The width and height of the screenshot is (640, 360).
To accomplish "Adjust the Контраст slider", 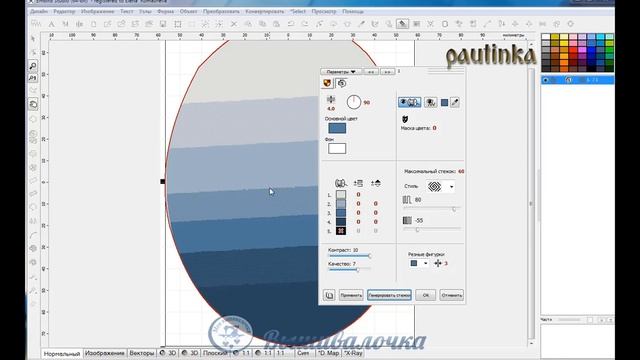I will [349, 256].
